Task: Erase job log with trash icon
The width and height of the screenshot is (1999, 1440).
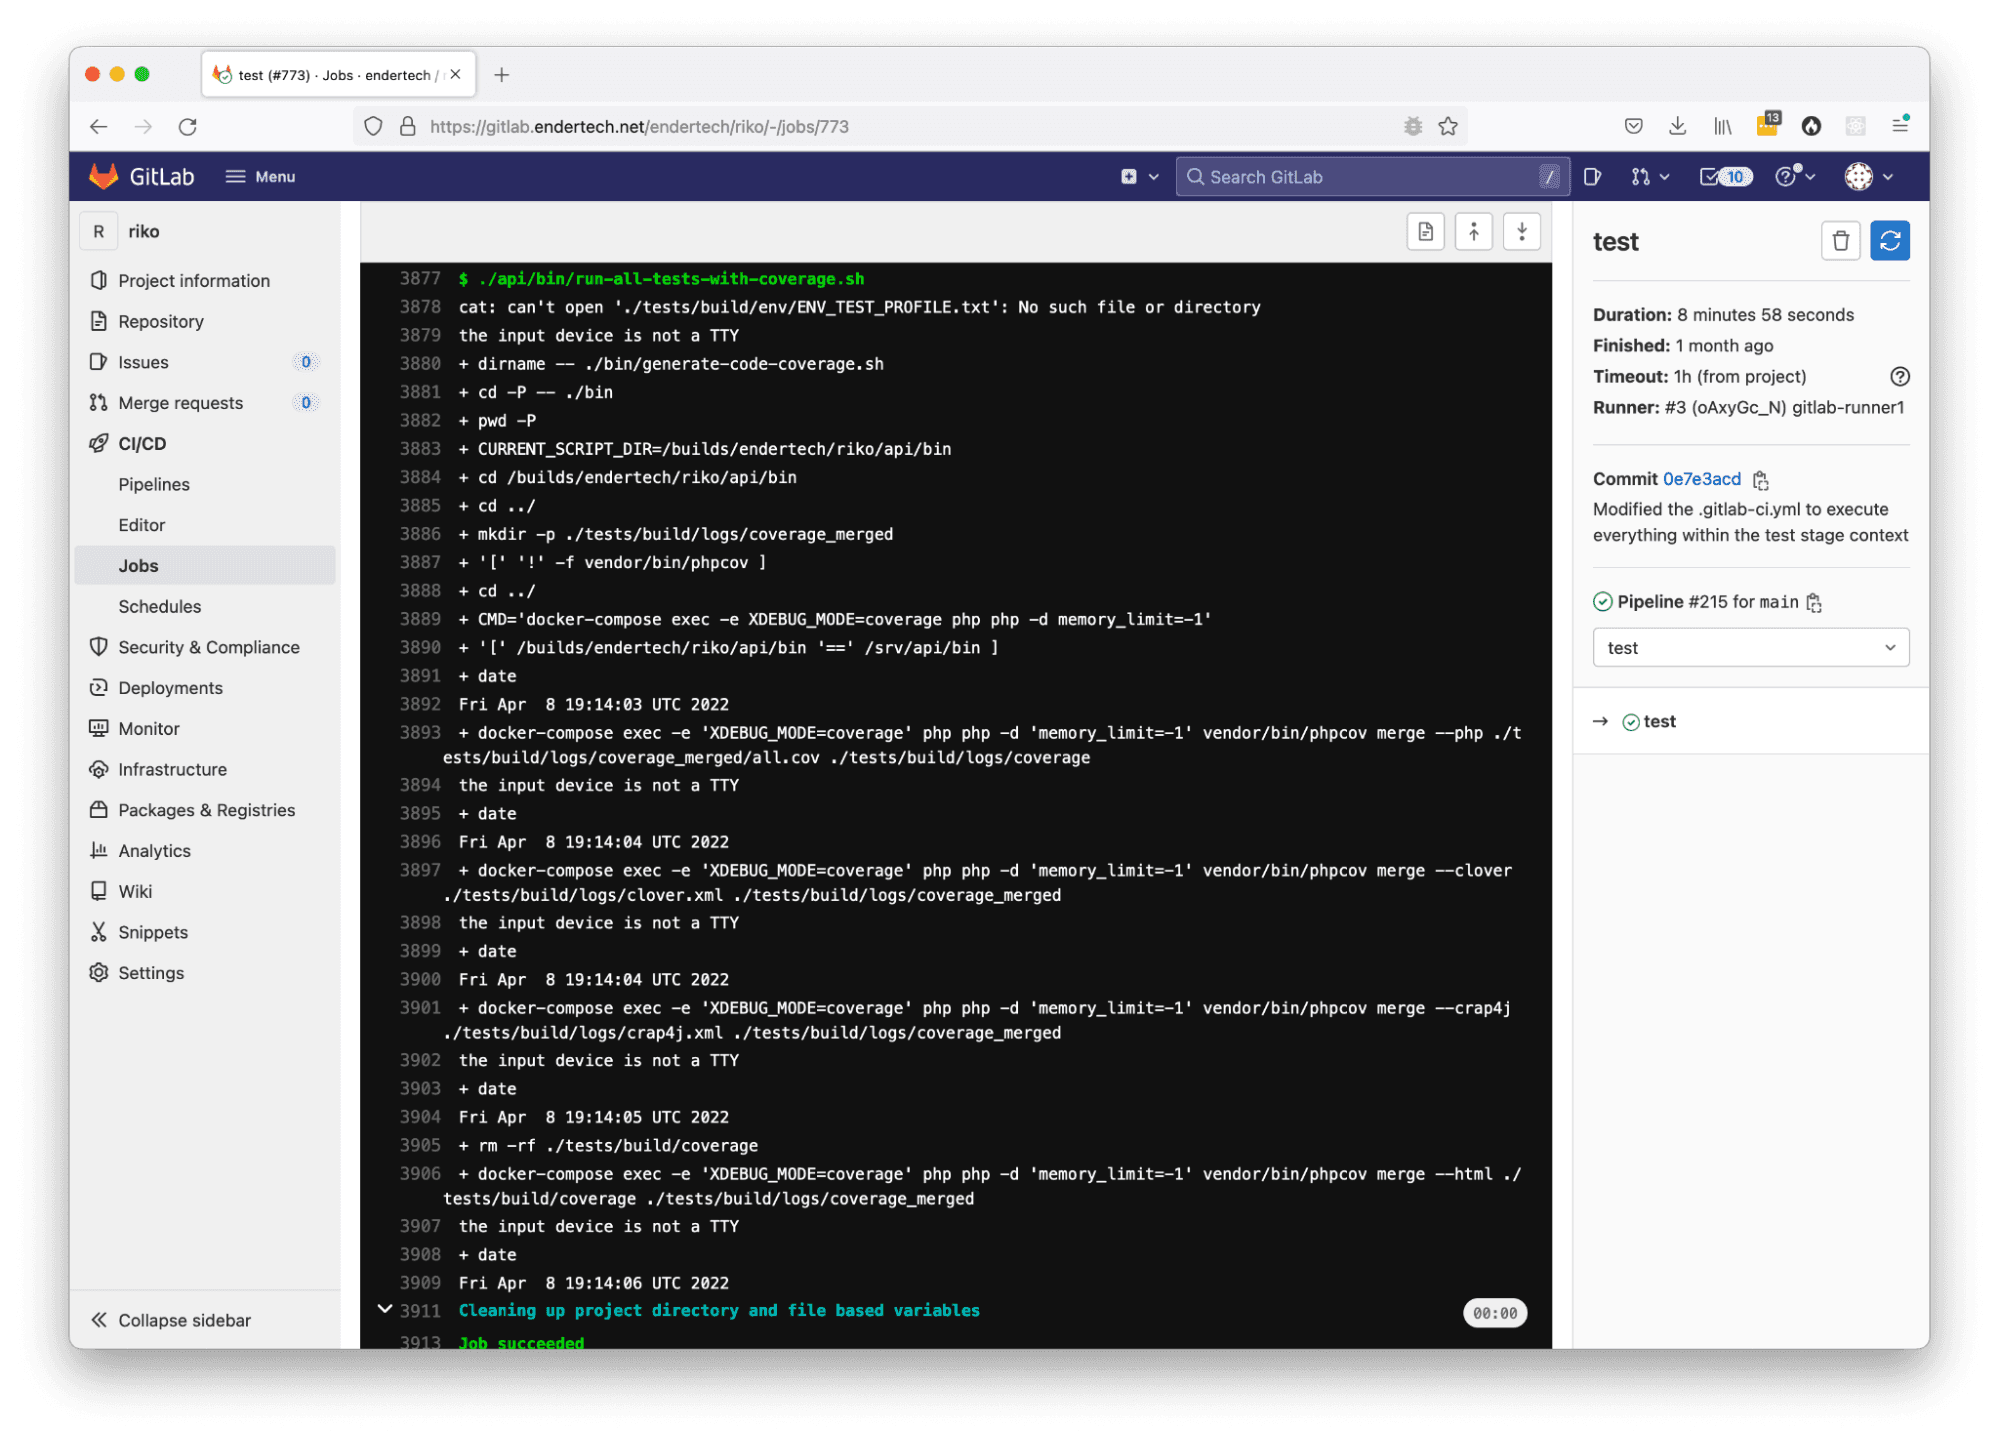Action: pos(1840,241)
